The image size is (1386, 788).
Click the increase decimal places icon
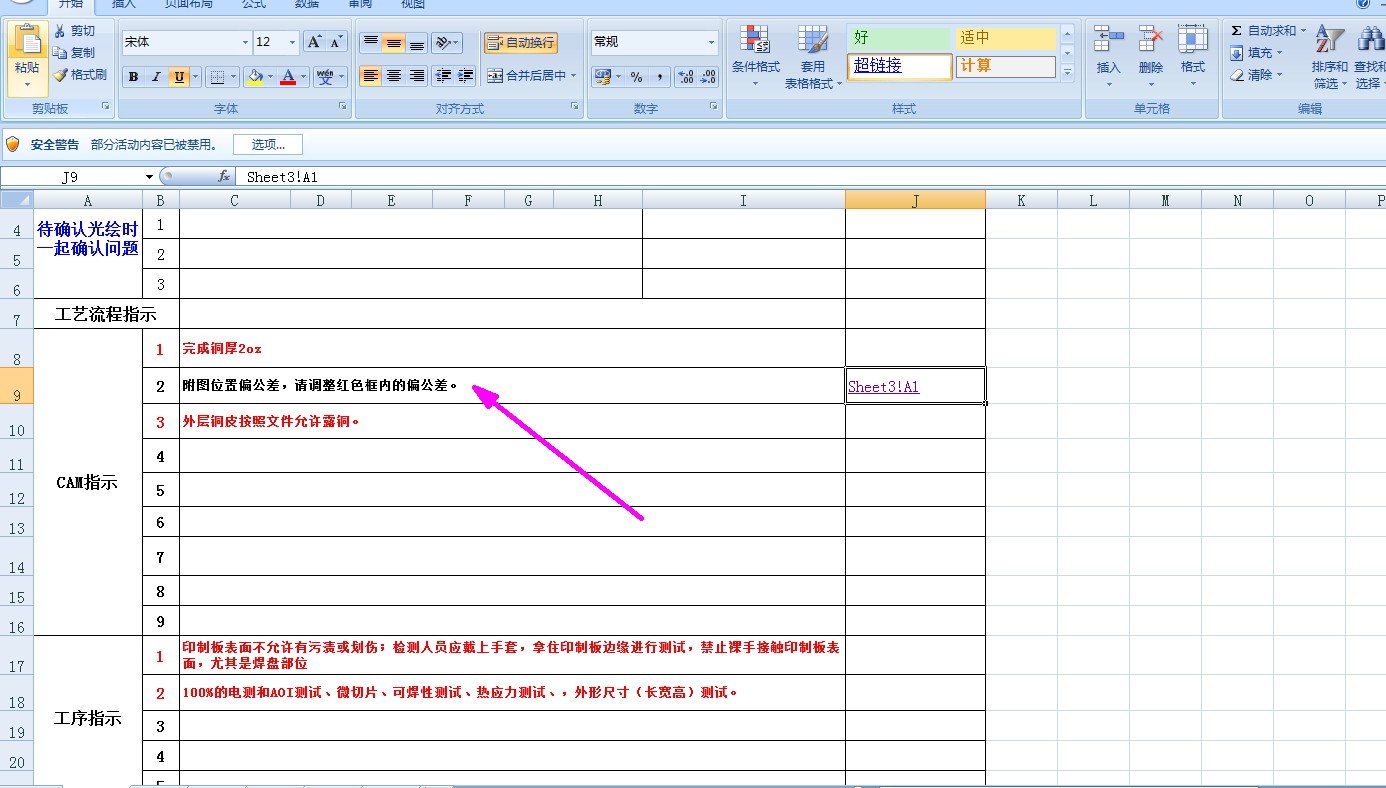coord(686,77)
